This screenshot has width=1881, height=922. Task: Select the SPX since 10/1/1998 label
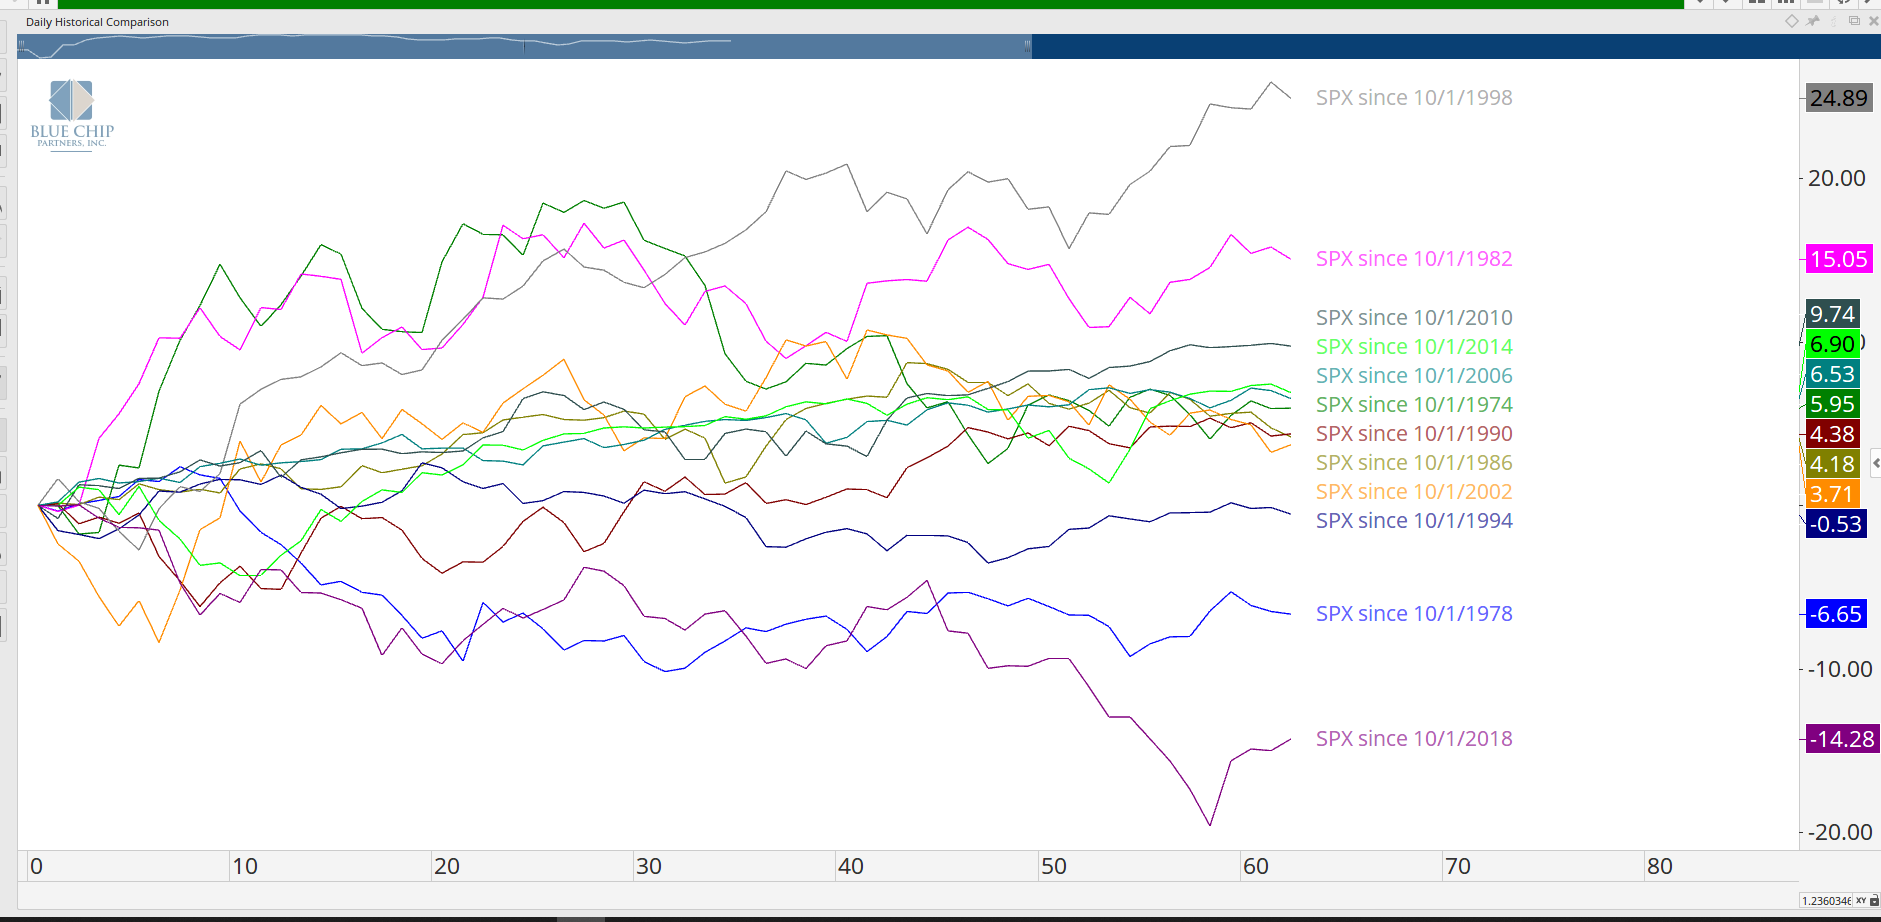tap(1413, 98)
